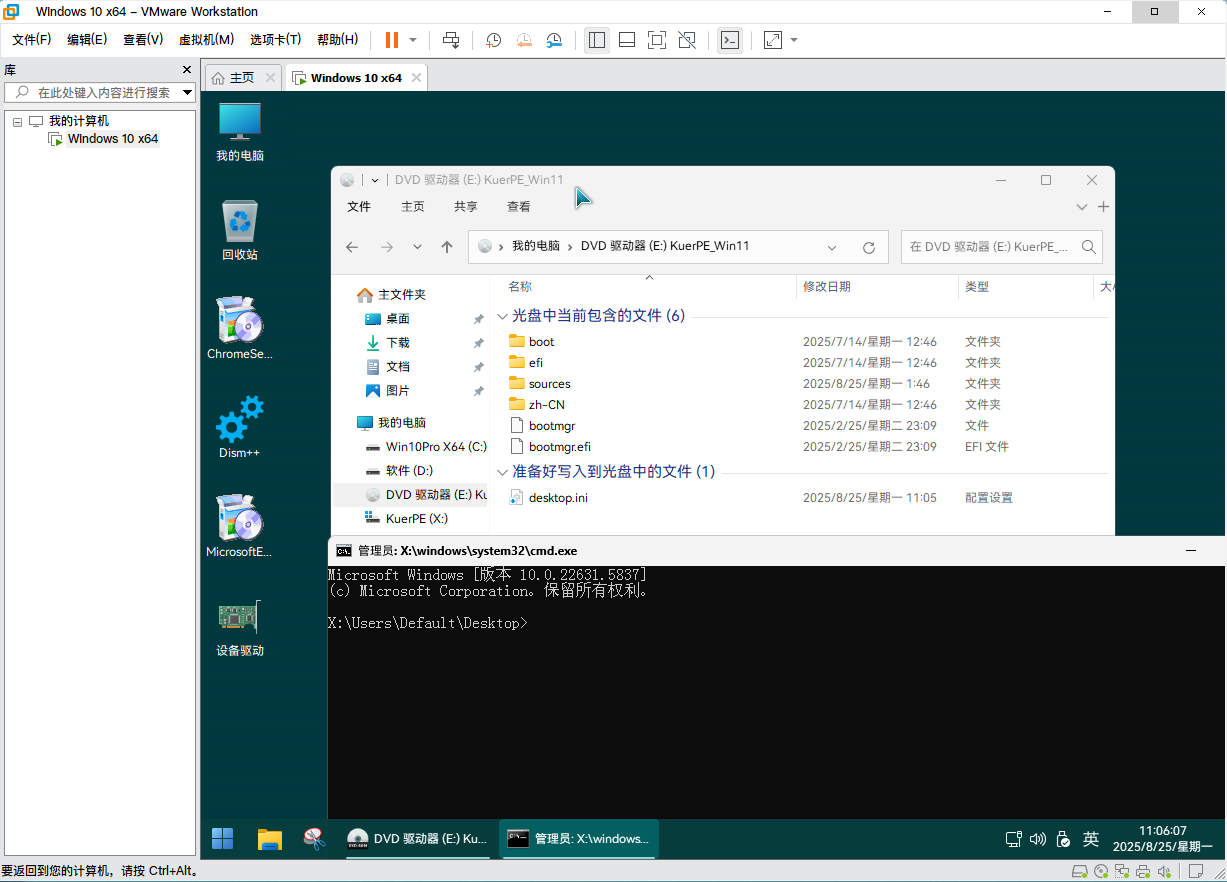Screen dimensions: 1227x882
Task: Open recent locations dropdown in Explorer
Action: click(x=418, y=247)
